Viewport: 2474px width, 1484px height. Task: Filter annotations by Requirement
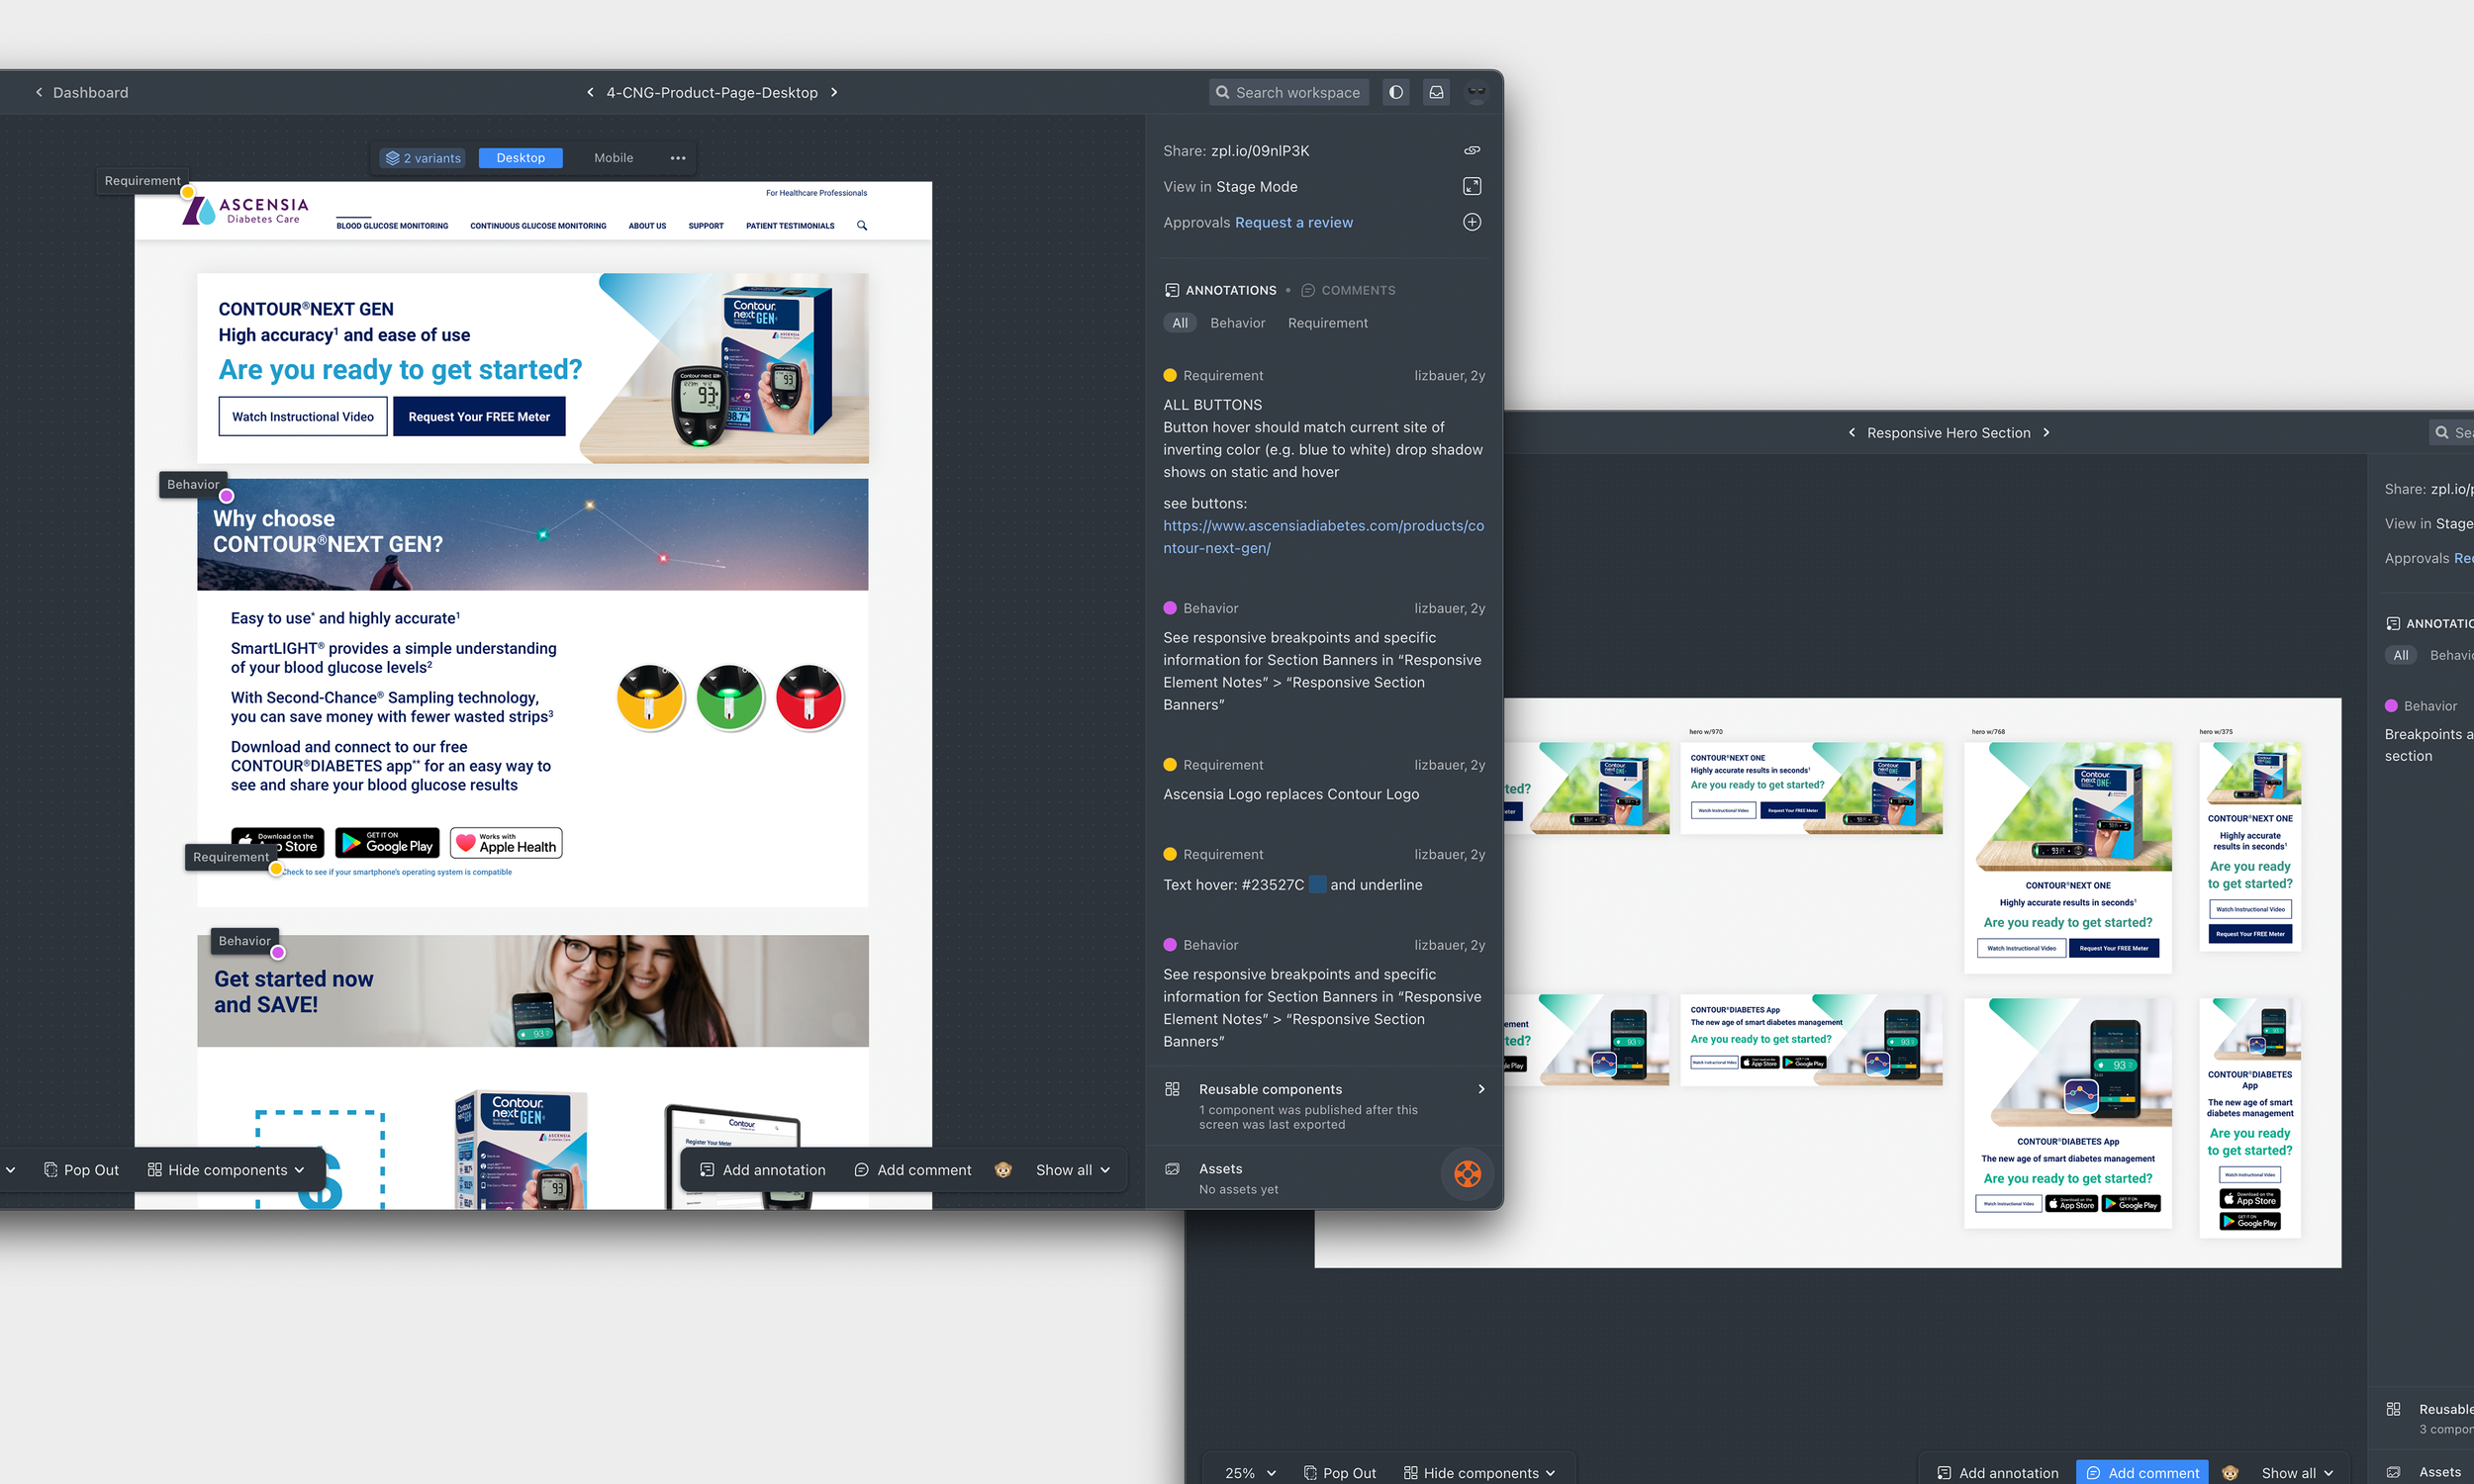click(x=1327, y=323)
